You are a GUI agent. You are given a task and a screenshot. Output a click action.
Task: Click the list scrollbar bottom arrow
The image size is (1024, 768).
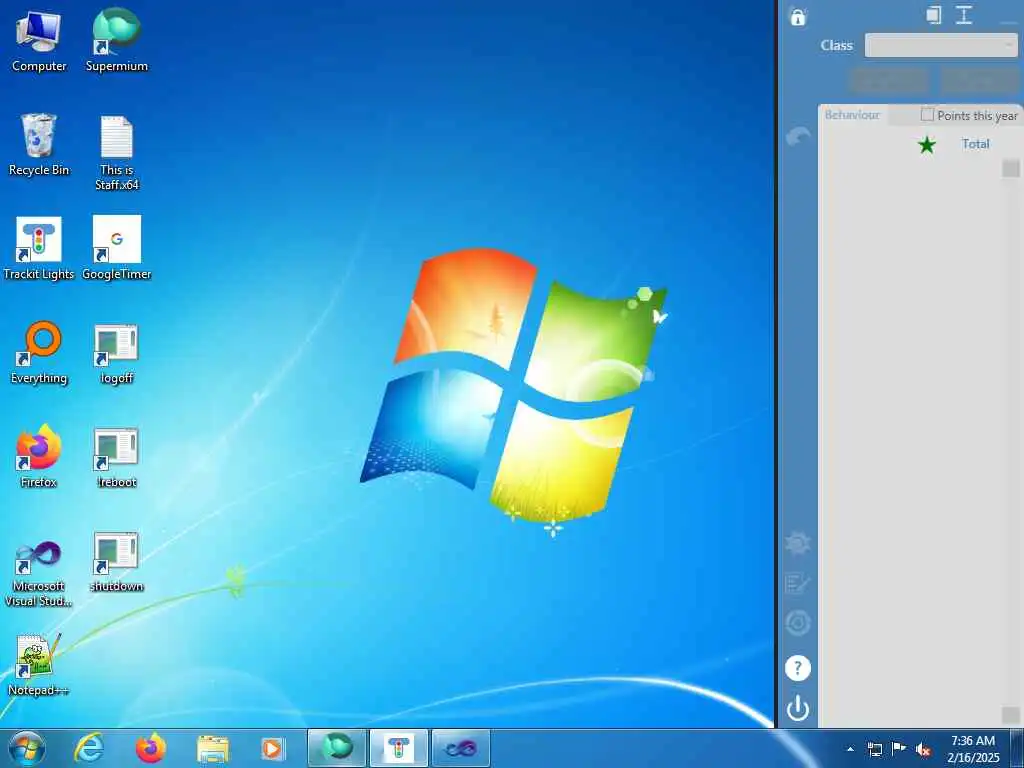(1011, 715)
